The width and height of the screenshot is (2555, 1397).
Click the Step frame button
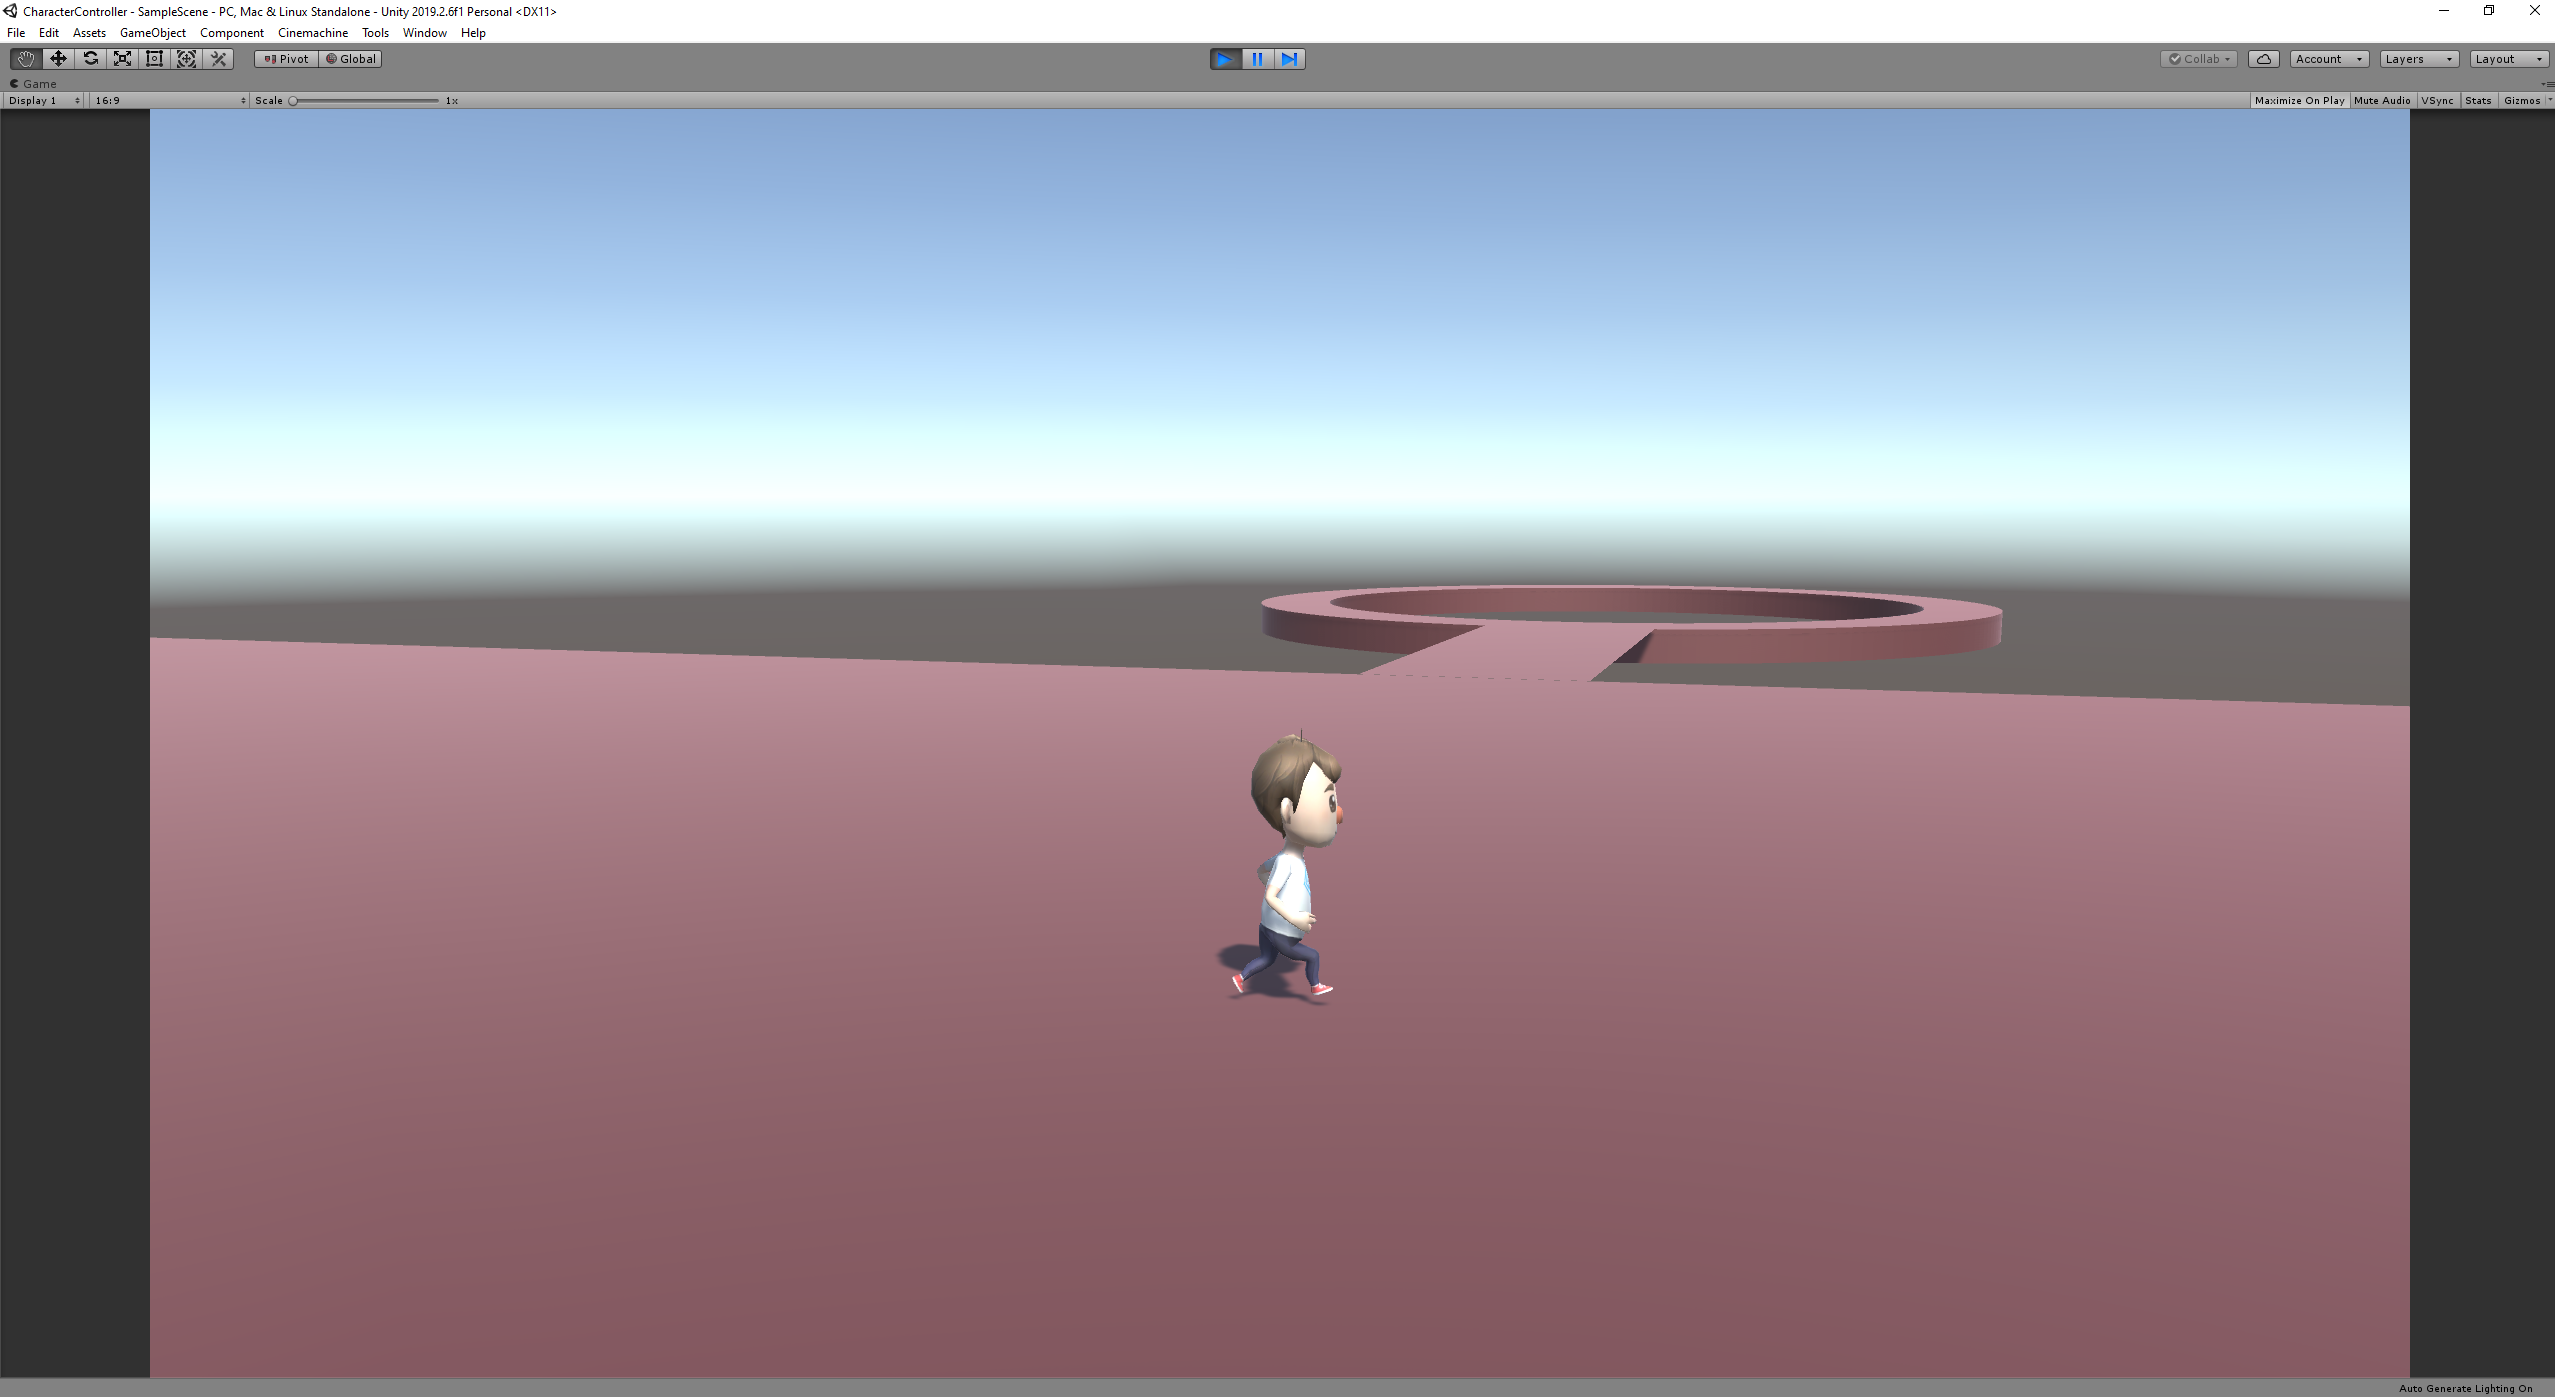pyautogui.click(x=1289, y=59)
